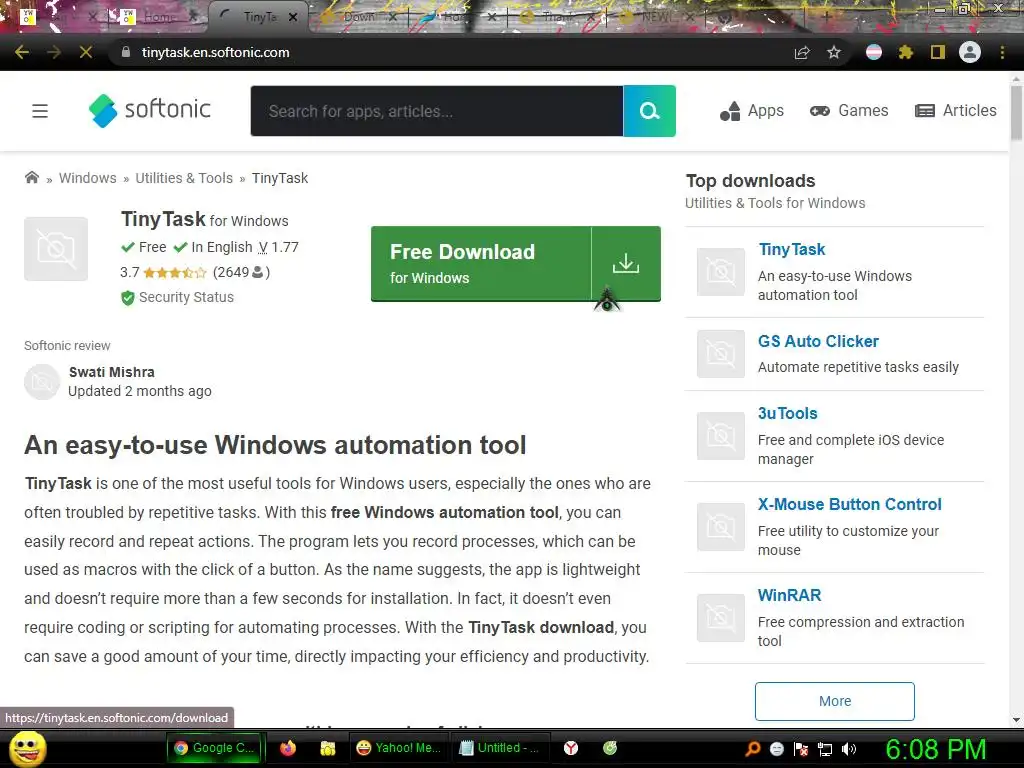The image size is (1024, 768).
Task: Click the Utilities & Tools breadcrumb link
Action: pyautogui.click(x=184, y=178)
